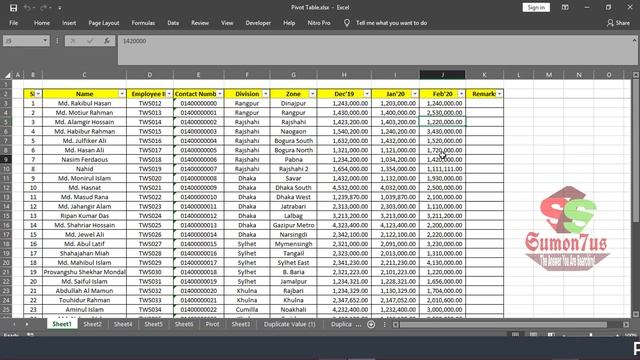This screenshot has height=360, width=640.
Task: Open the Feb'20 filter dropdown
Action: coord(461,94)
